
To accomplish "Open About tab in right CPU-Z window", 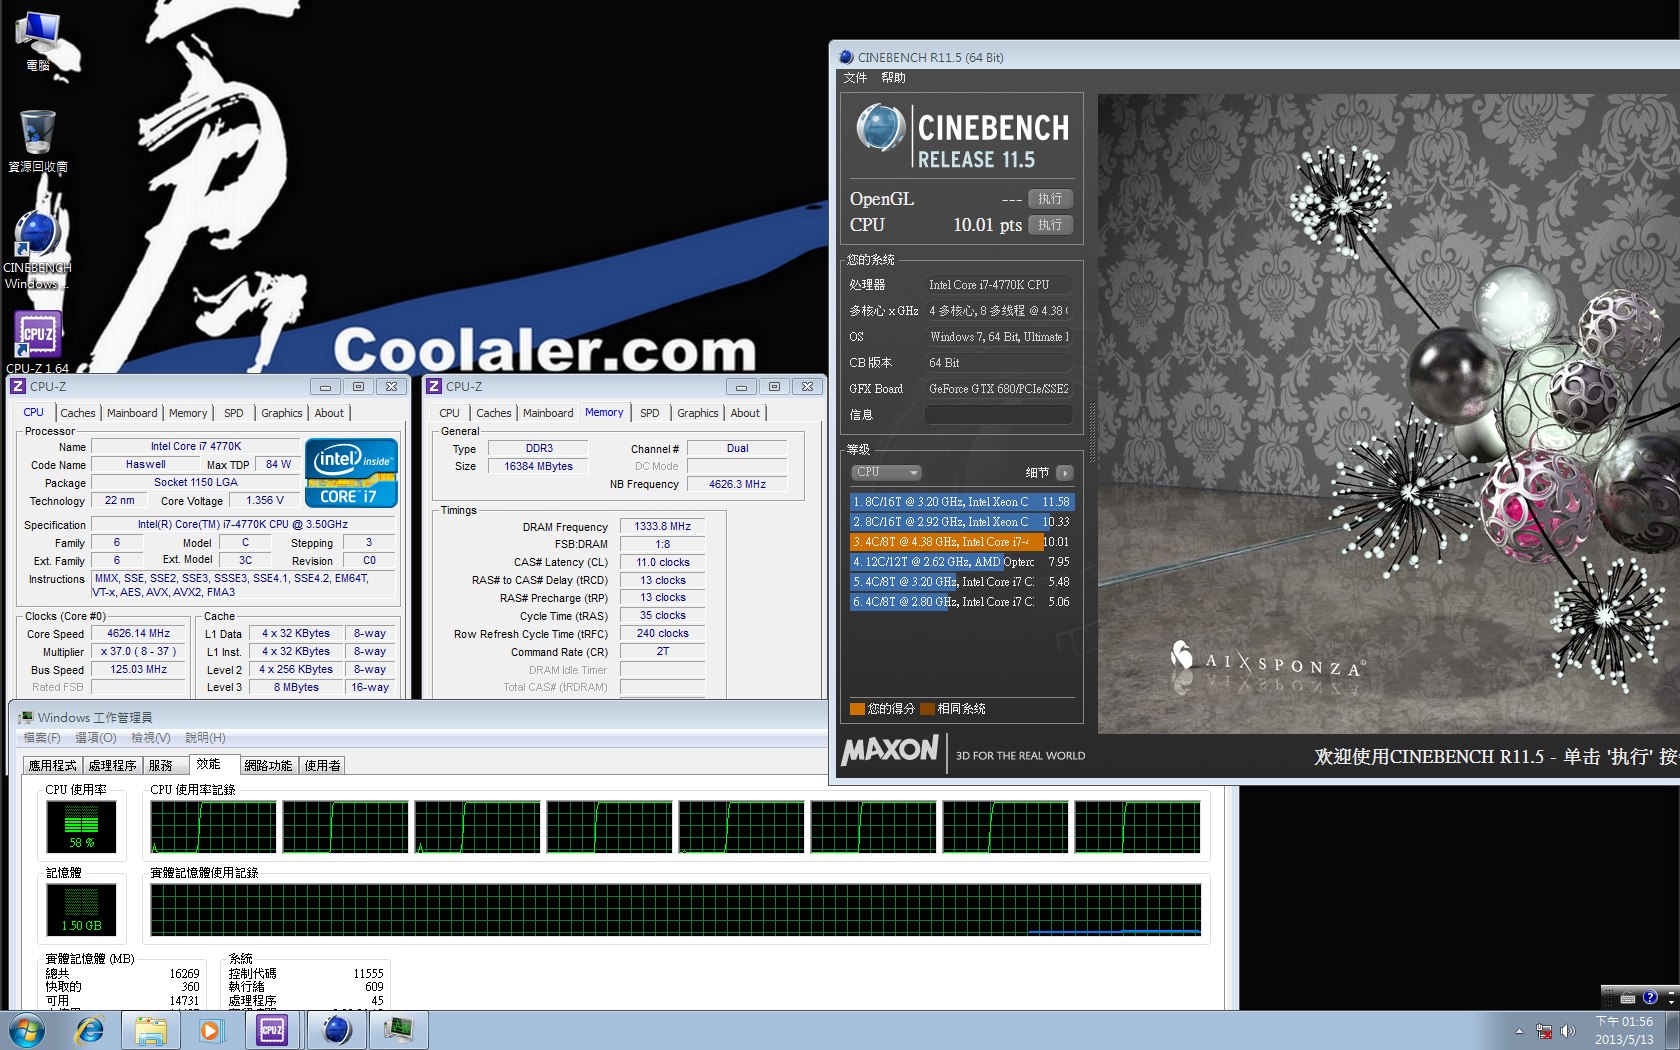I will pos(745,413).
